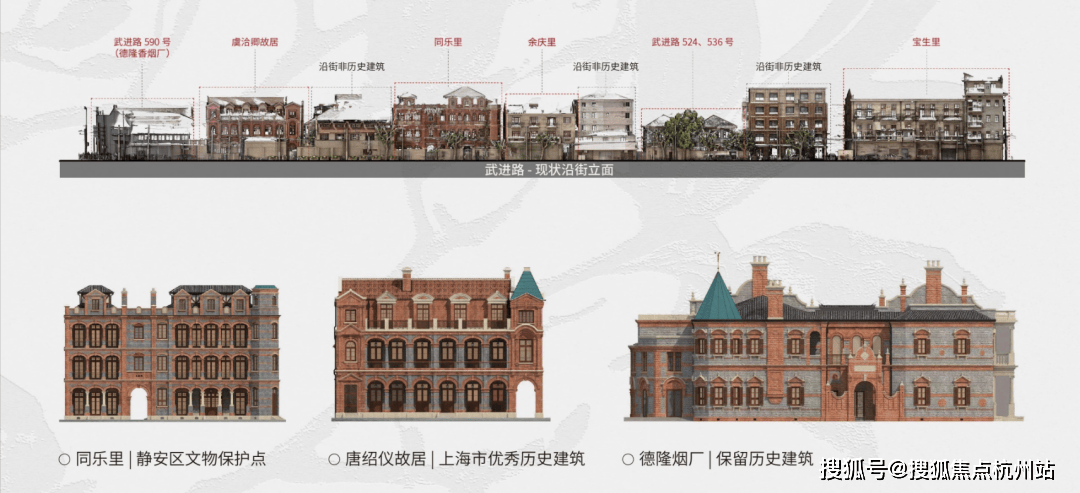This screenshot has width=1080, height=493.
Task: Click the circle bullet before 德隆烟厂 caption
Action: (628, 459)
